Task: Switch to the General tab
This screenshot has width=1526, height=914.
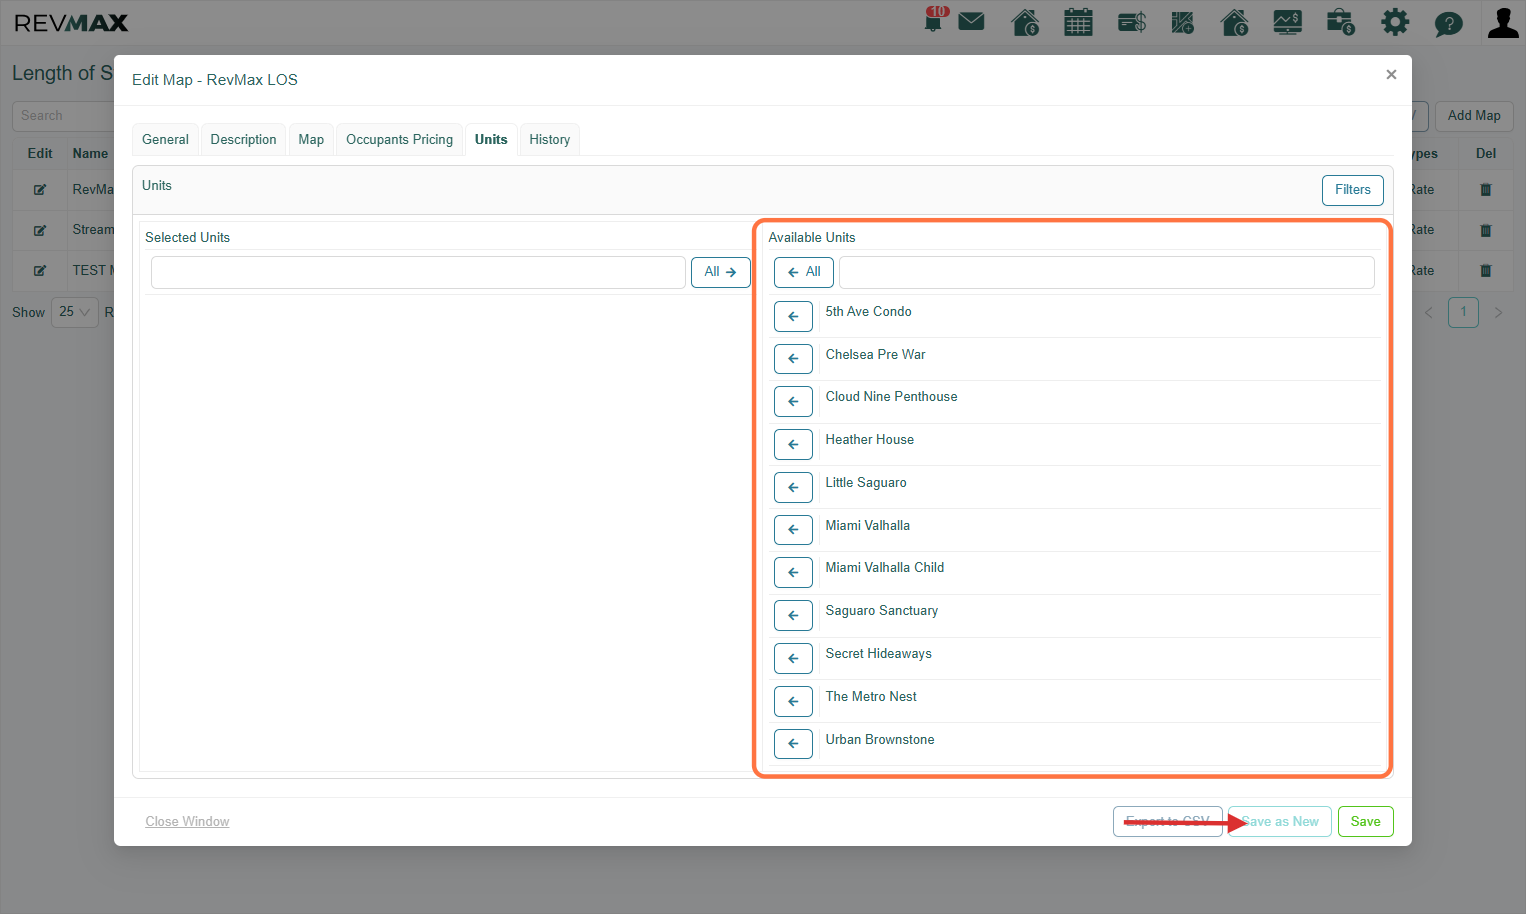Action: [165, 139]
